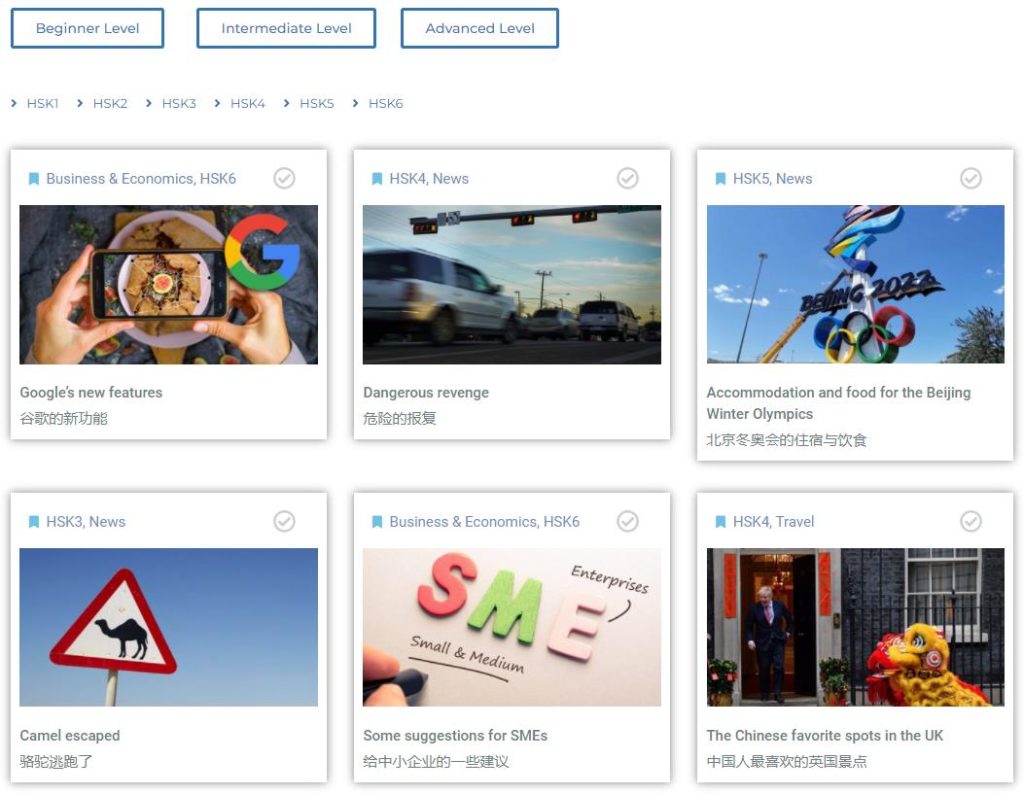This screenshot has width=1024, height=795.
Task: Click bookmark icon on Dangerous revenge card
Action: point(377,179)
